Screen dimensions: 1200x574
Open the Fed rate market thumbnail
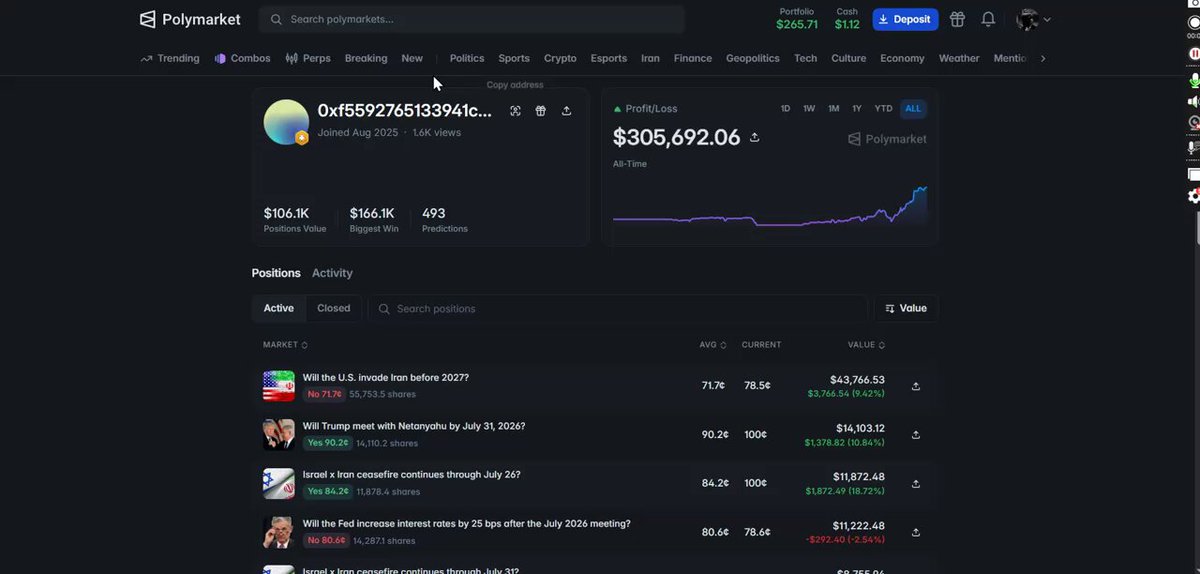279,532
